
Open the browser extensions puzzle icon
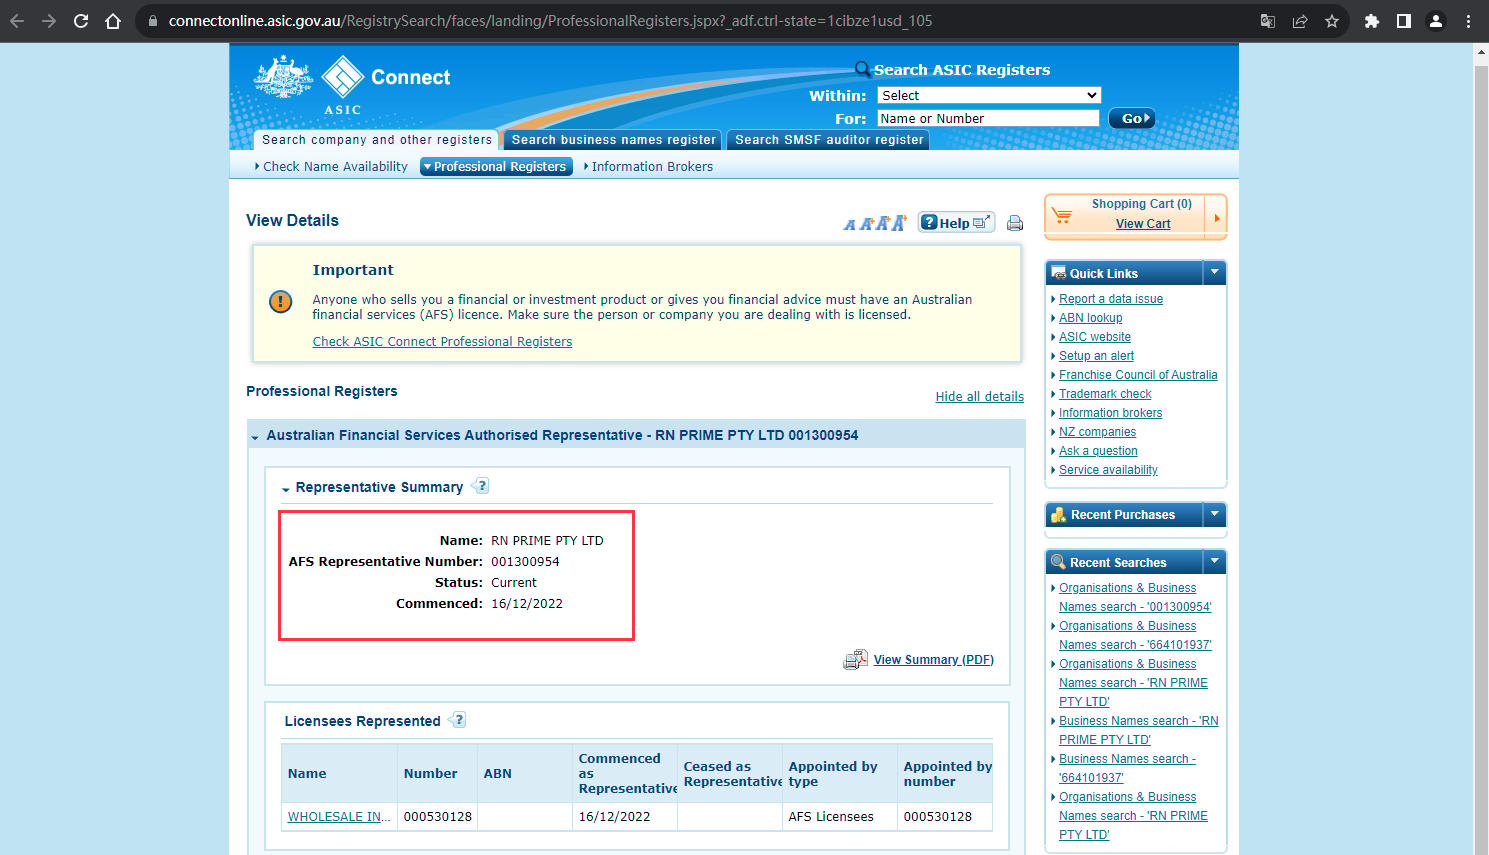(1372, 21)
